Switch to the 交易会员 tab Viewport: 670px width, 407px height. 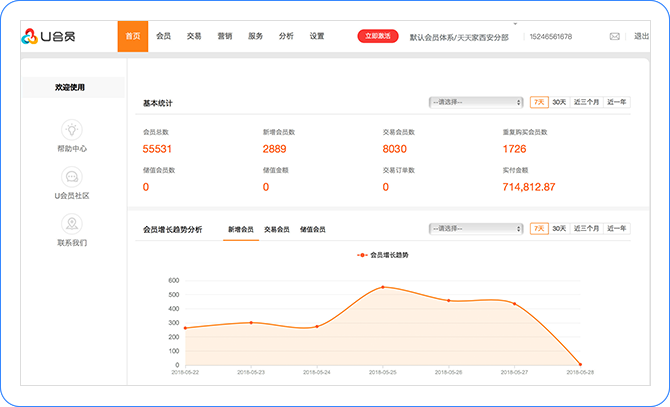click(x=277, y=230)
